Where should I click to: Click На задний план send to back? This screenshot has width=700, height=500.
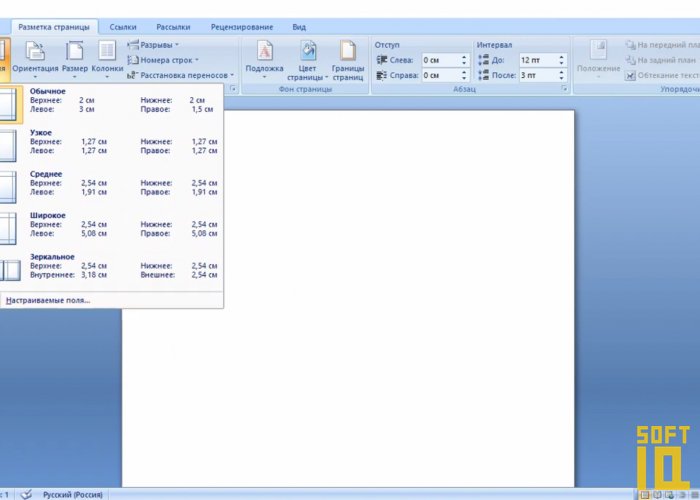pos(661,60)
